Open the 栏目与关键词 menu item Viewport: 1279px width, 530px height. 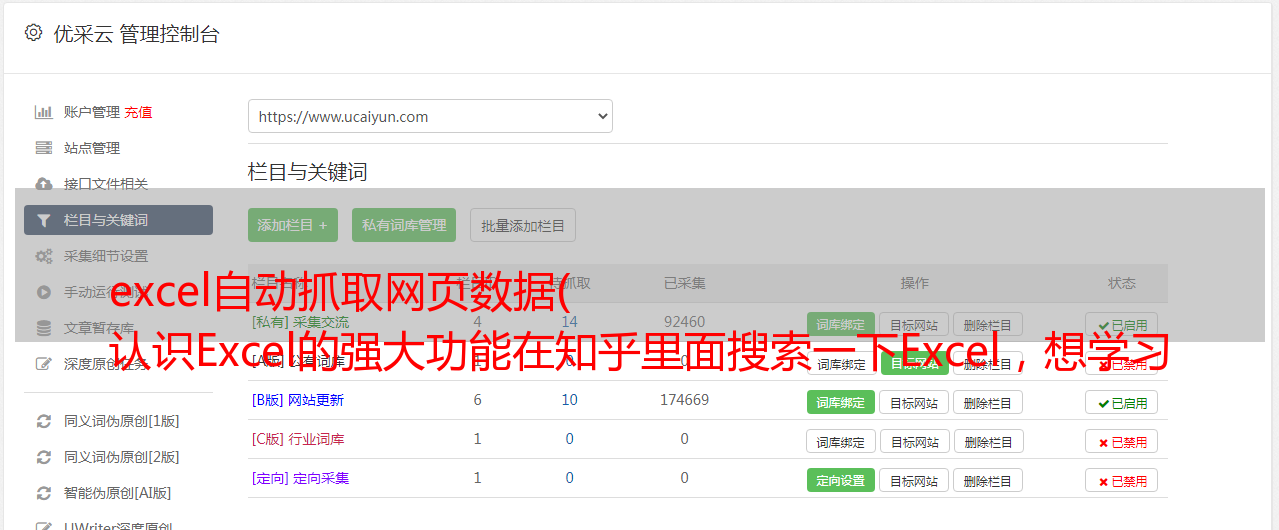[x=118, y=220]
